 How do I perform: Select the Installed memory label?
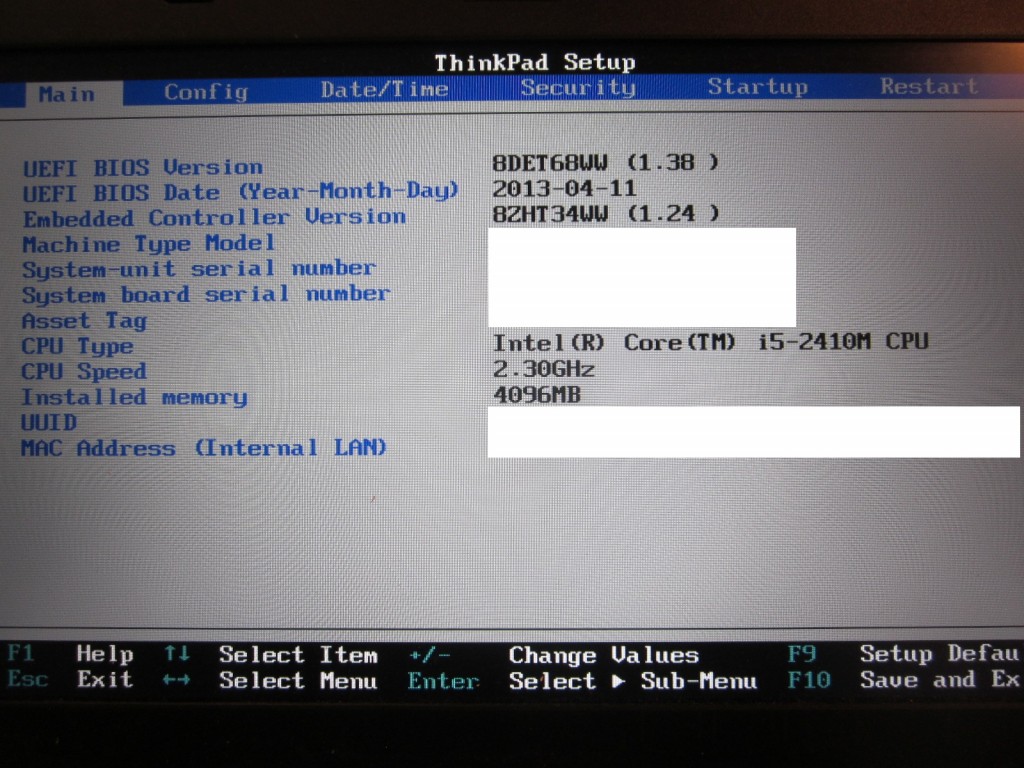[135, 397]
